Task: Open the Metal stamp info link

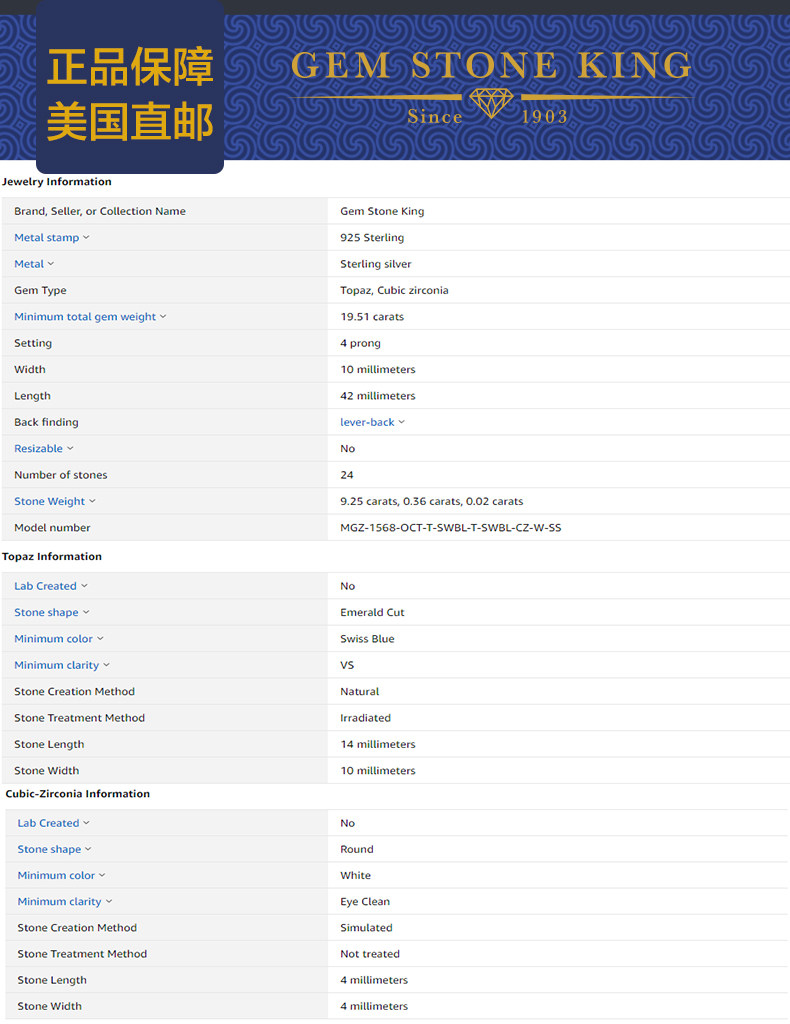Action: point(46,238)
